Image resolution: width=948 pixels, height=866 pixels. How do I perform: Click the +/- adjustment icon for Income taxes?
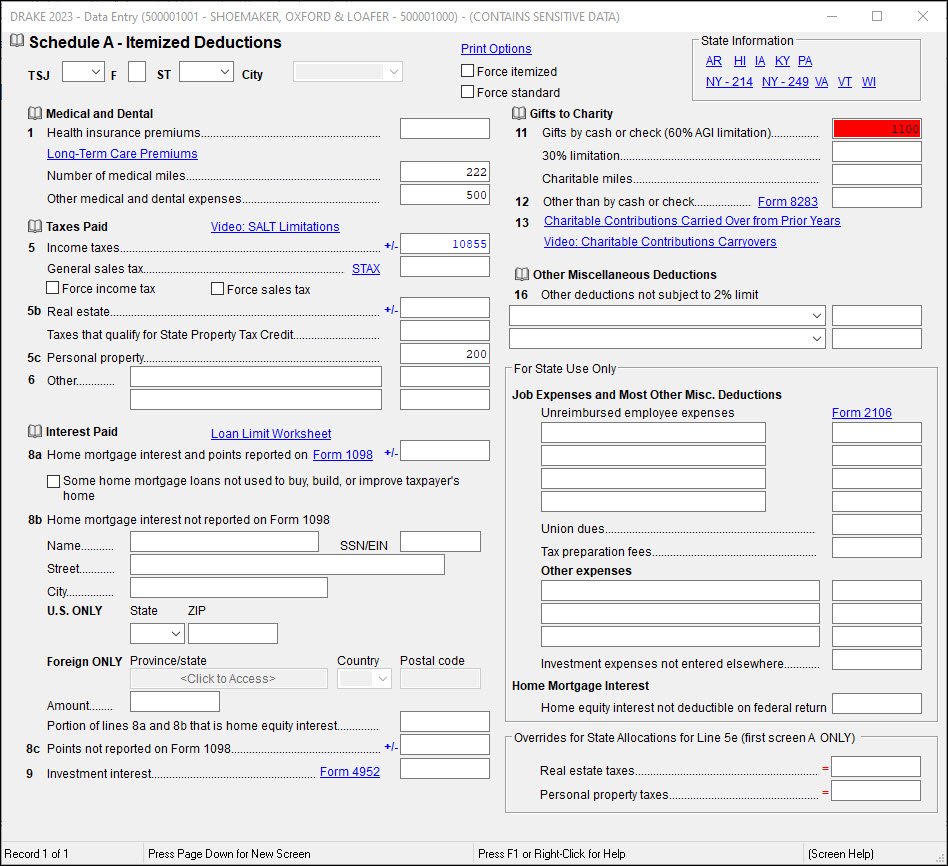(391, 245)
